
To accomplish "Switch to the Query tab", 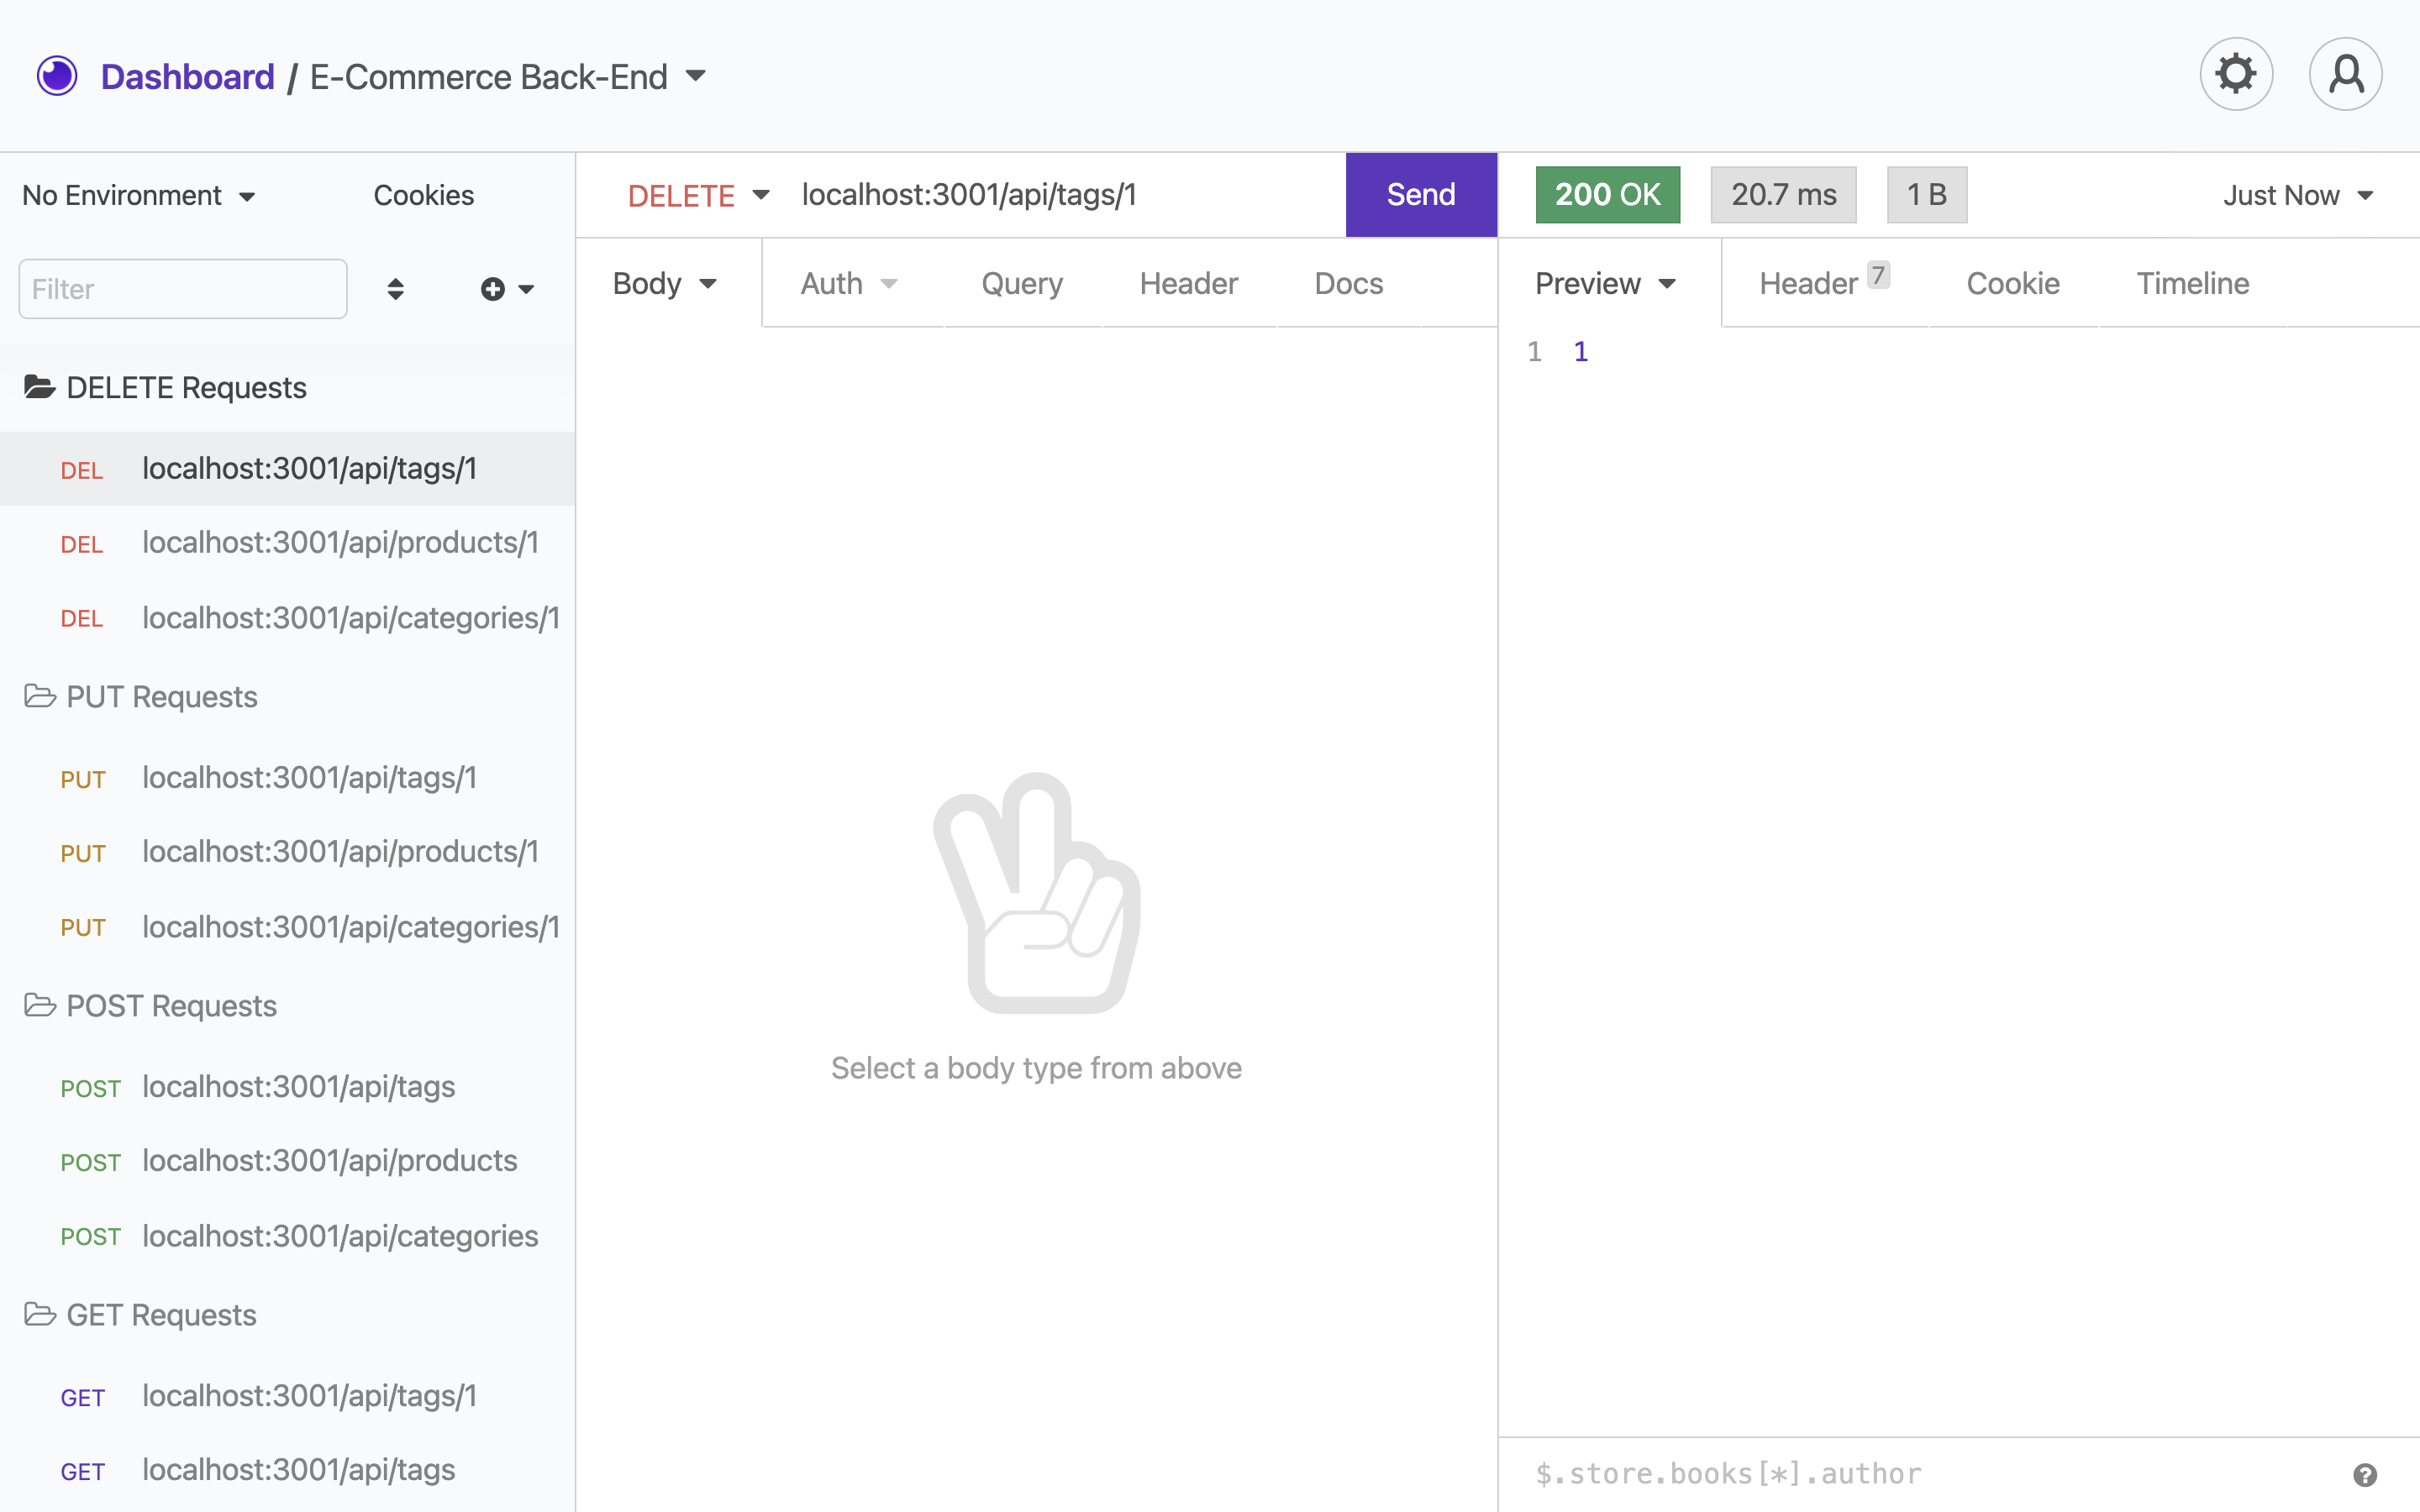I will coord(1021,283).
